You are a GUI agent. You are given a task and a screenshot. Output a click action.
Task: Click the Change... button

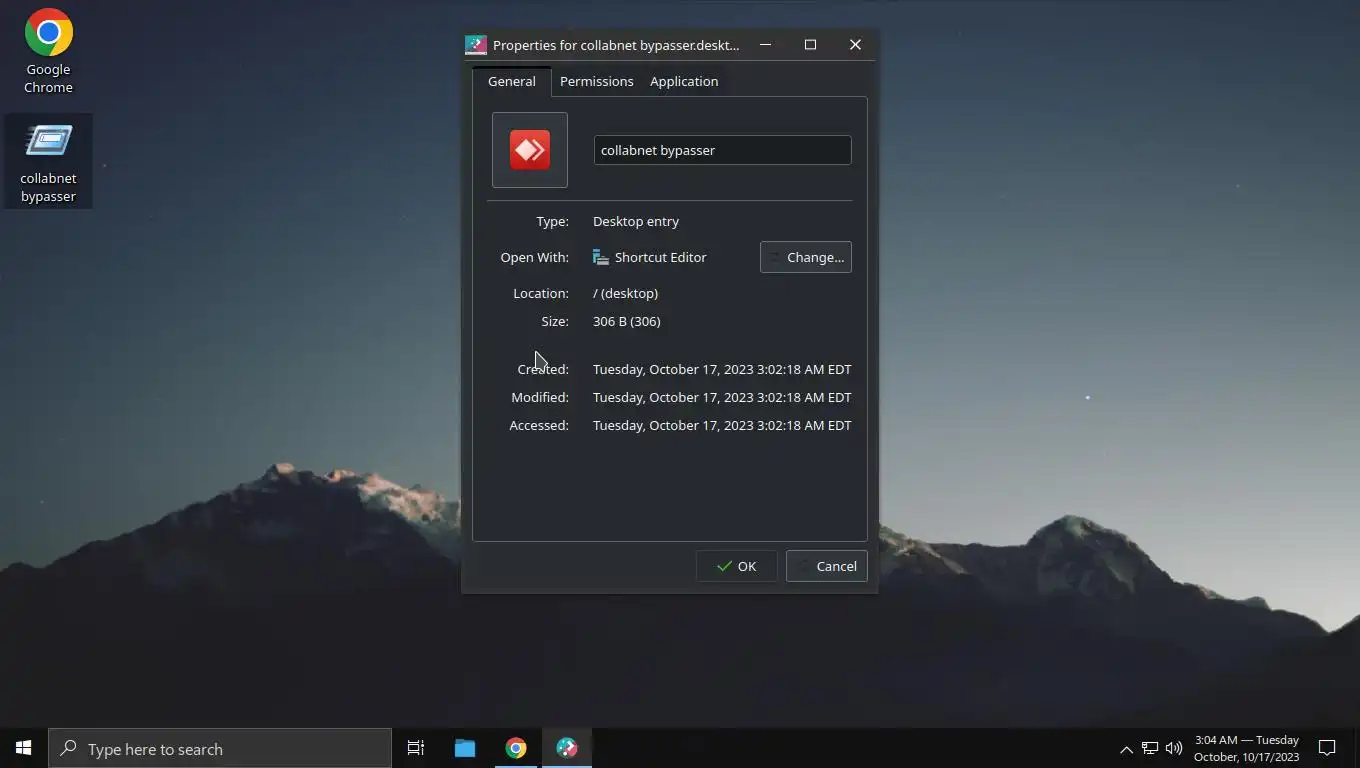click(806, 257)
